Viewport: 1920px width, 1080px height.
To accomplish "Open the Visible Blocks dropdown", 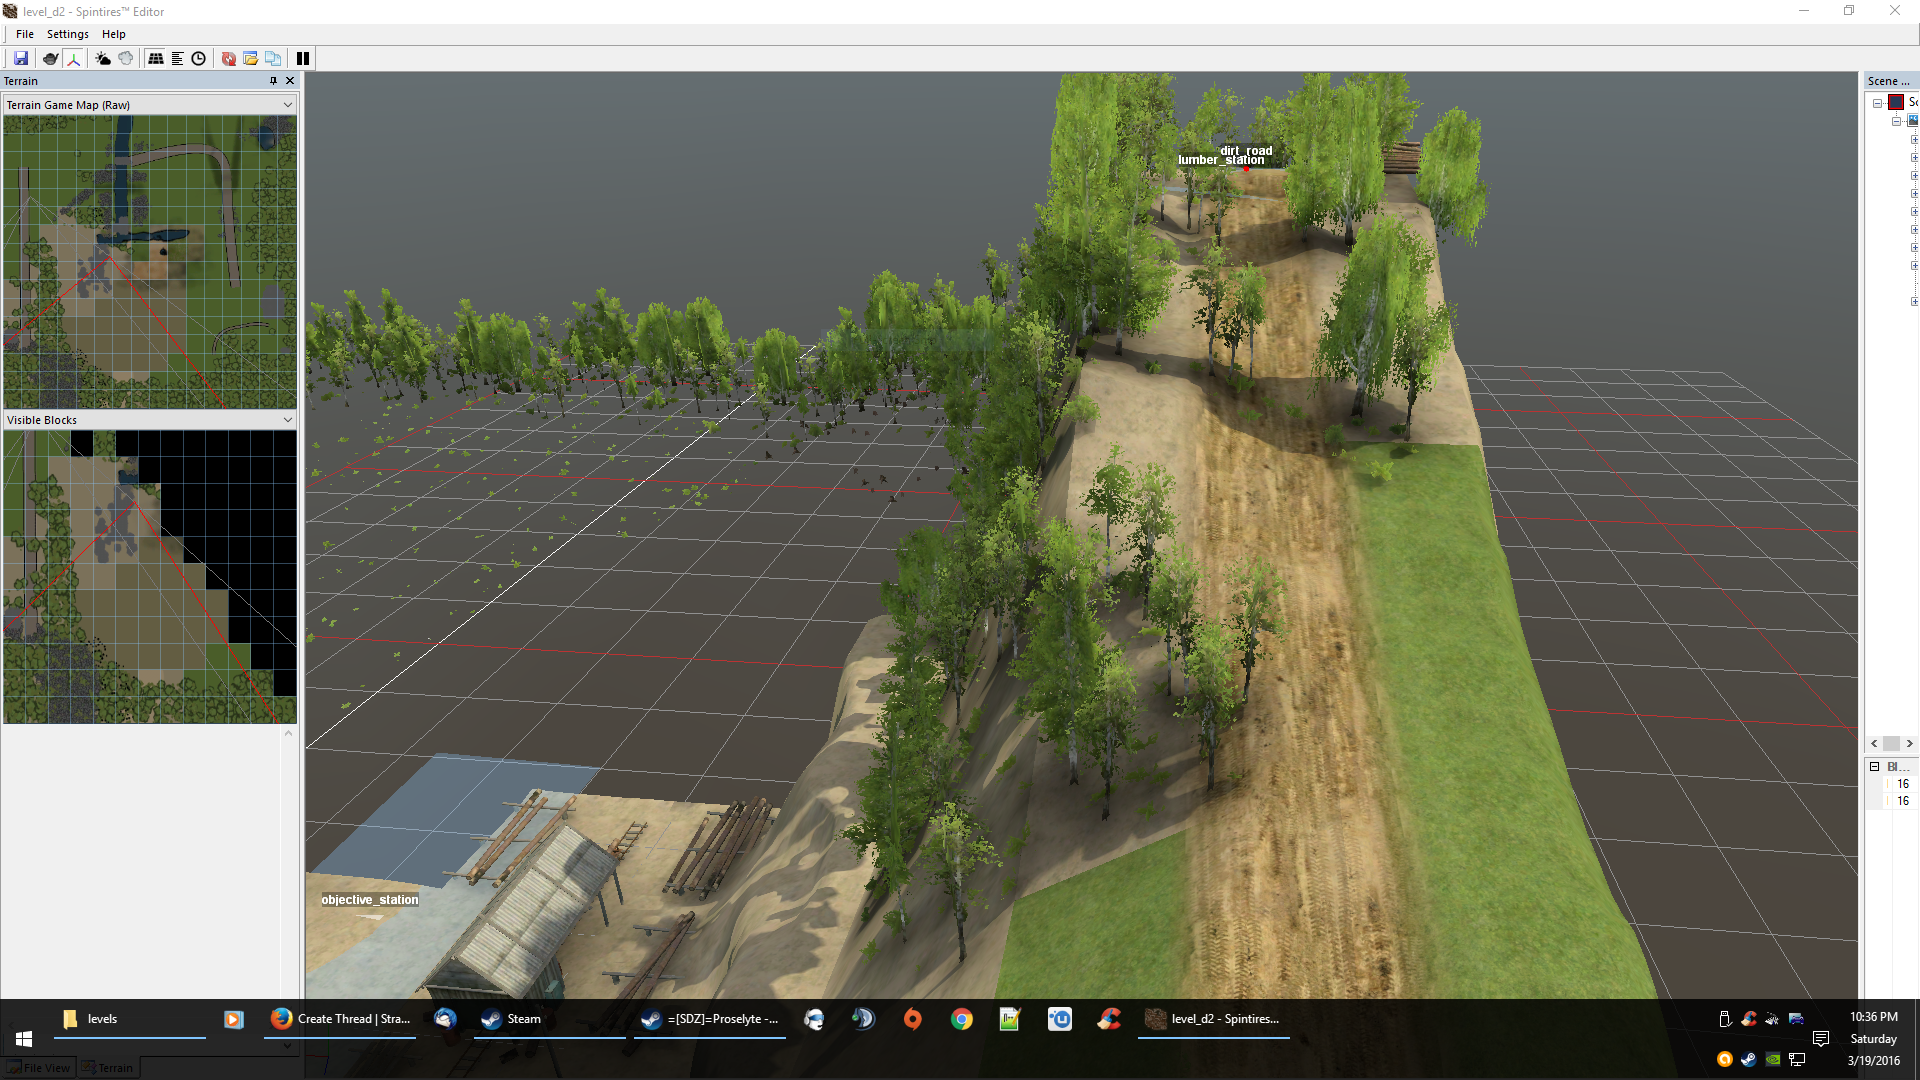I will click(x=288, y=420).
